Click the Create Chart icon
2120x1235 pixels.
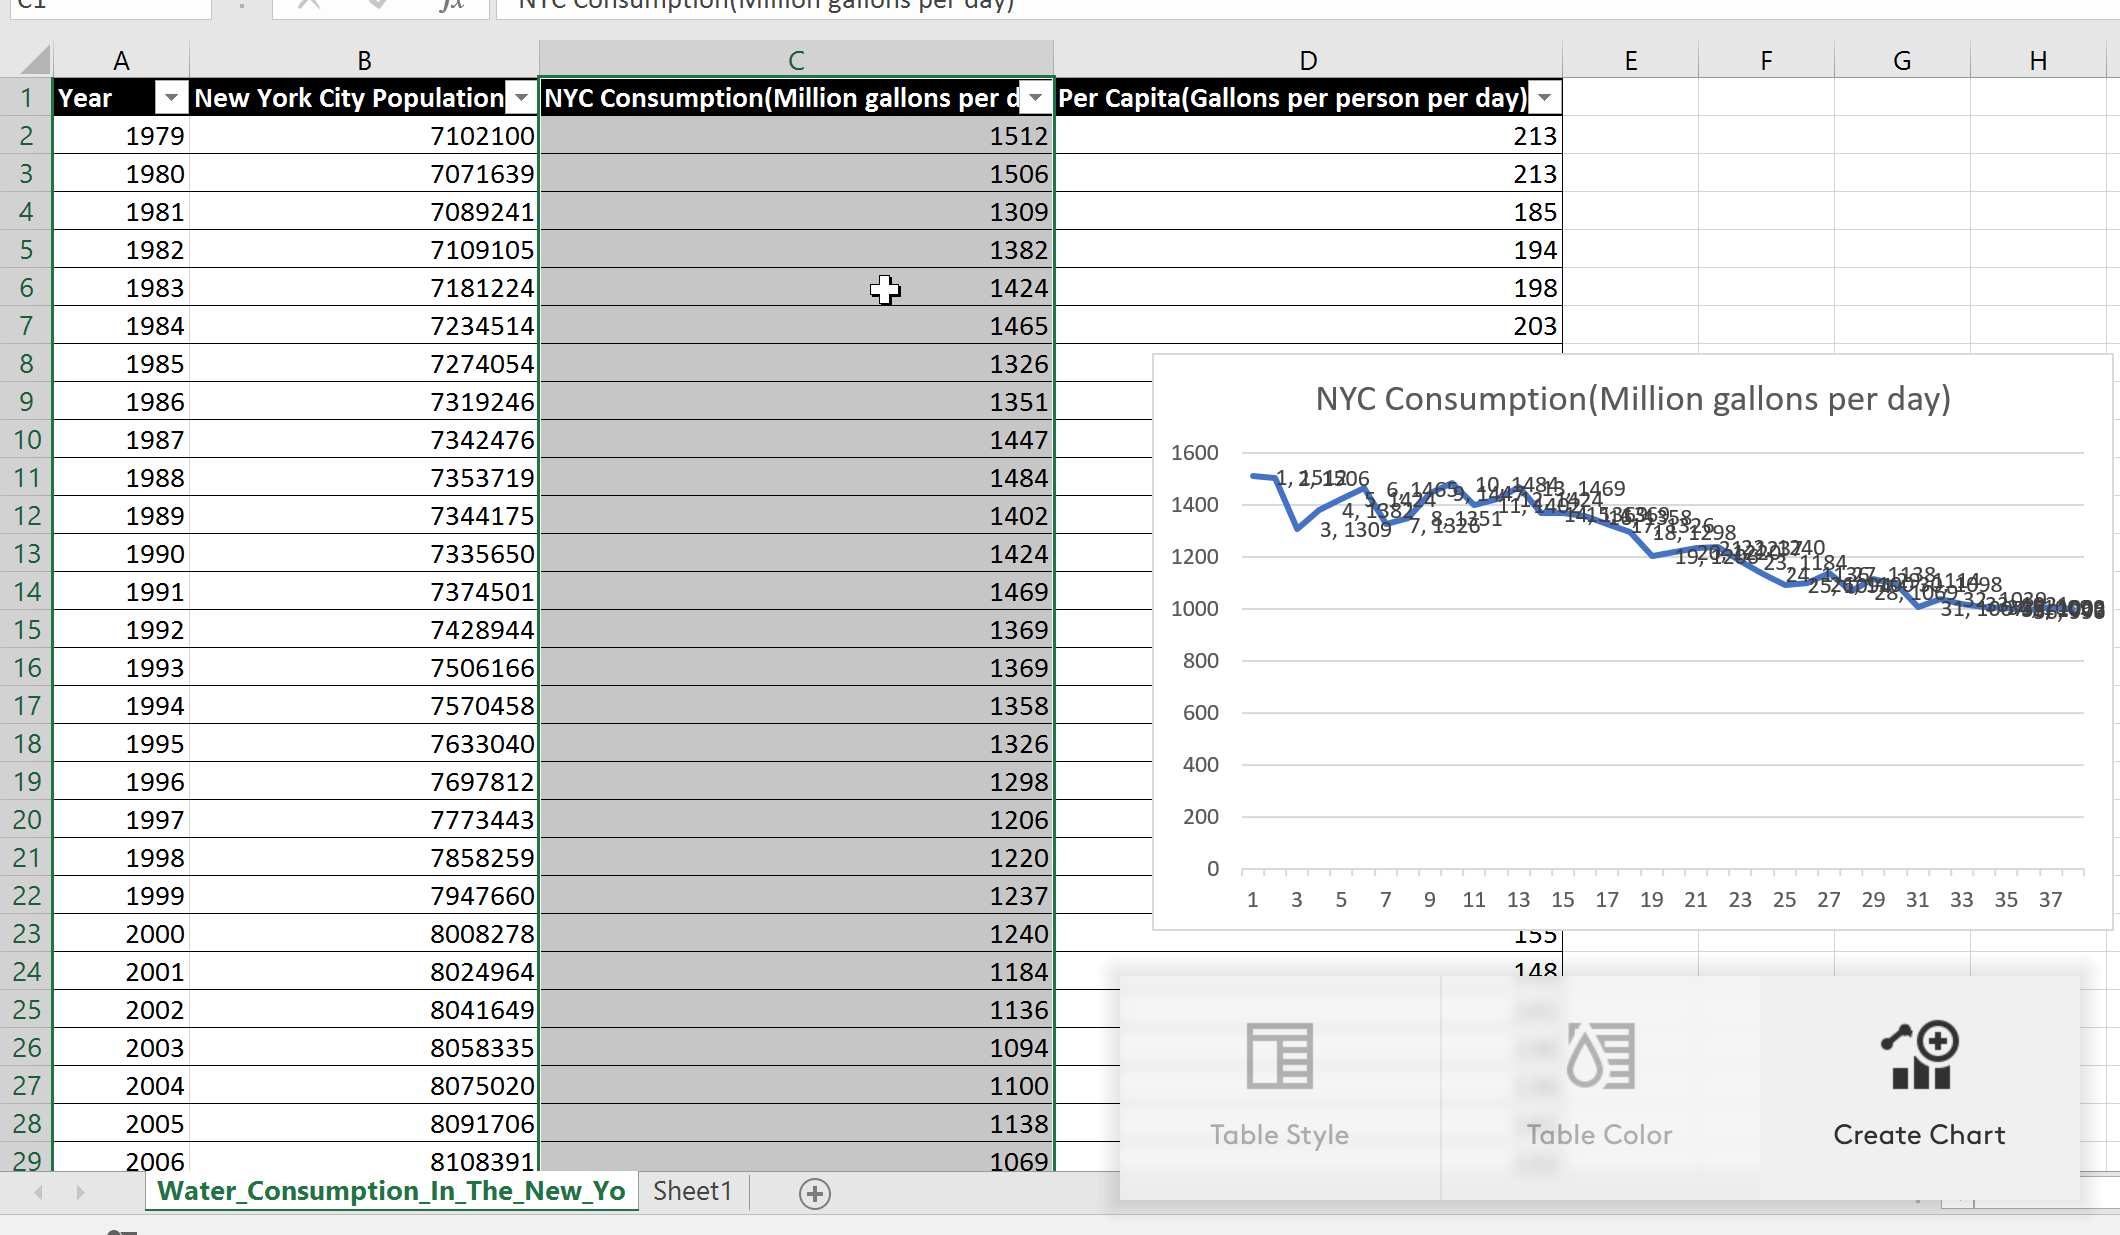pos(1919,1056)
